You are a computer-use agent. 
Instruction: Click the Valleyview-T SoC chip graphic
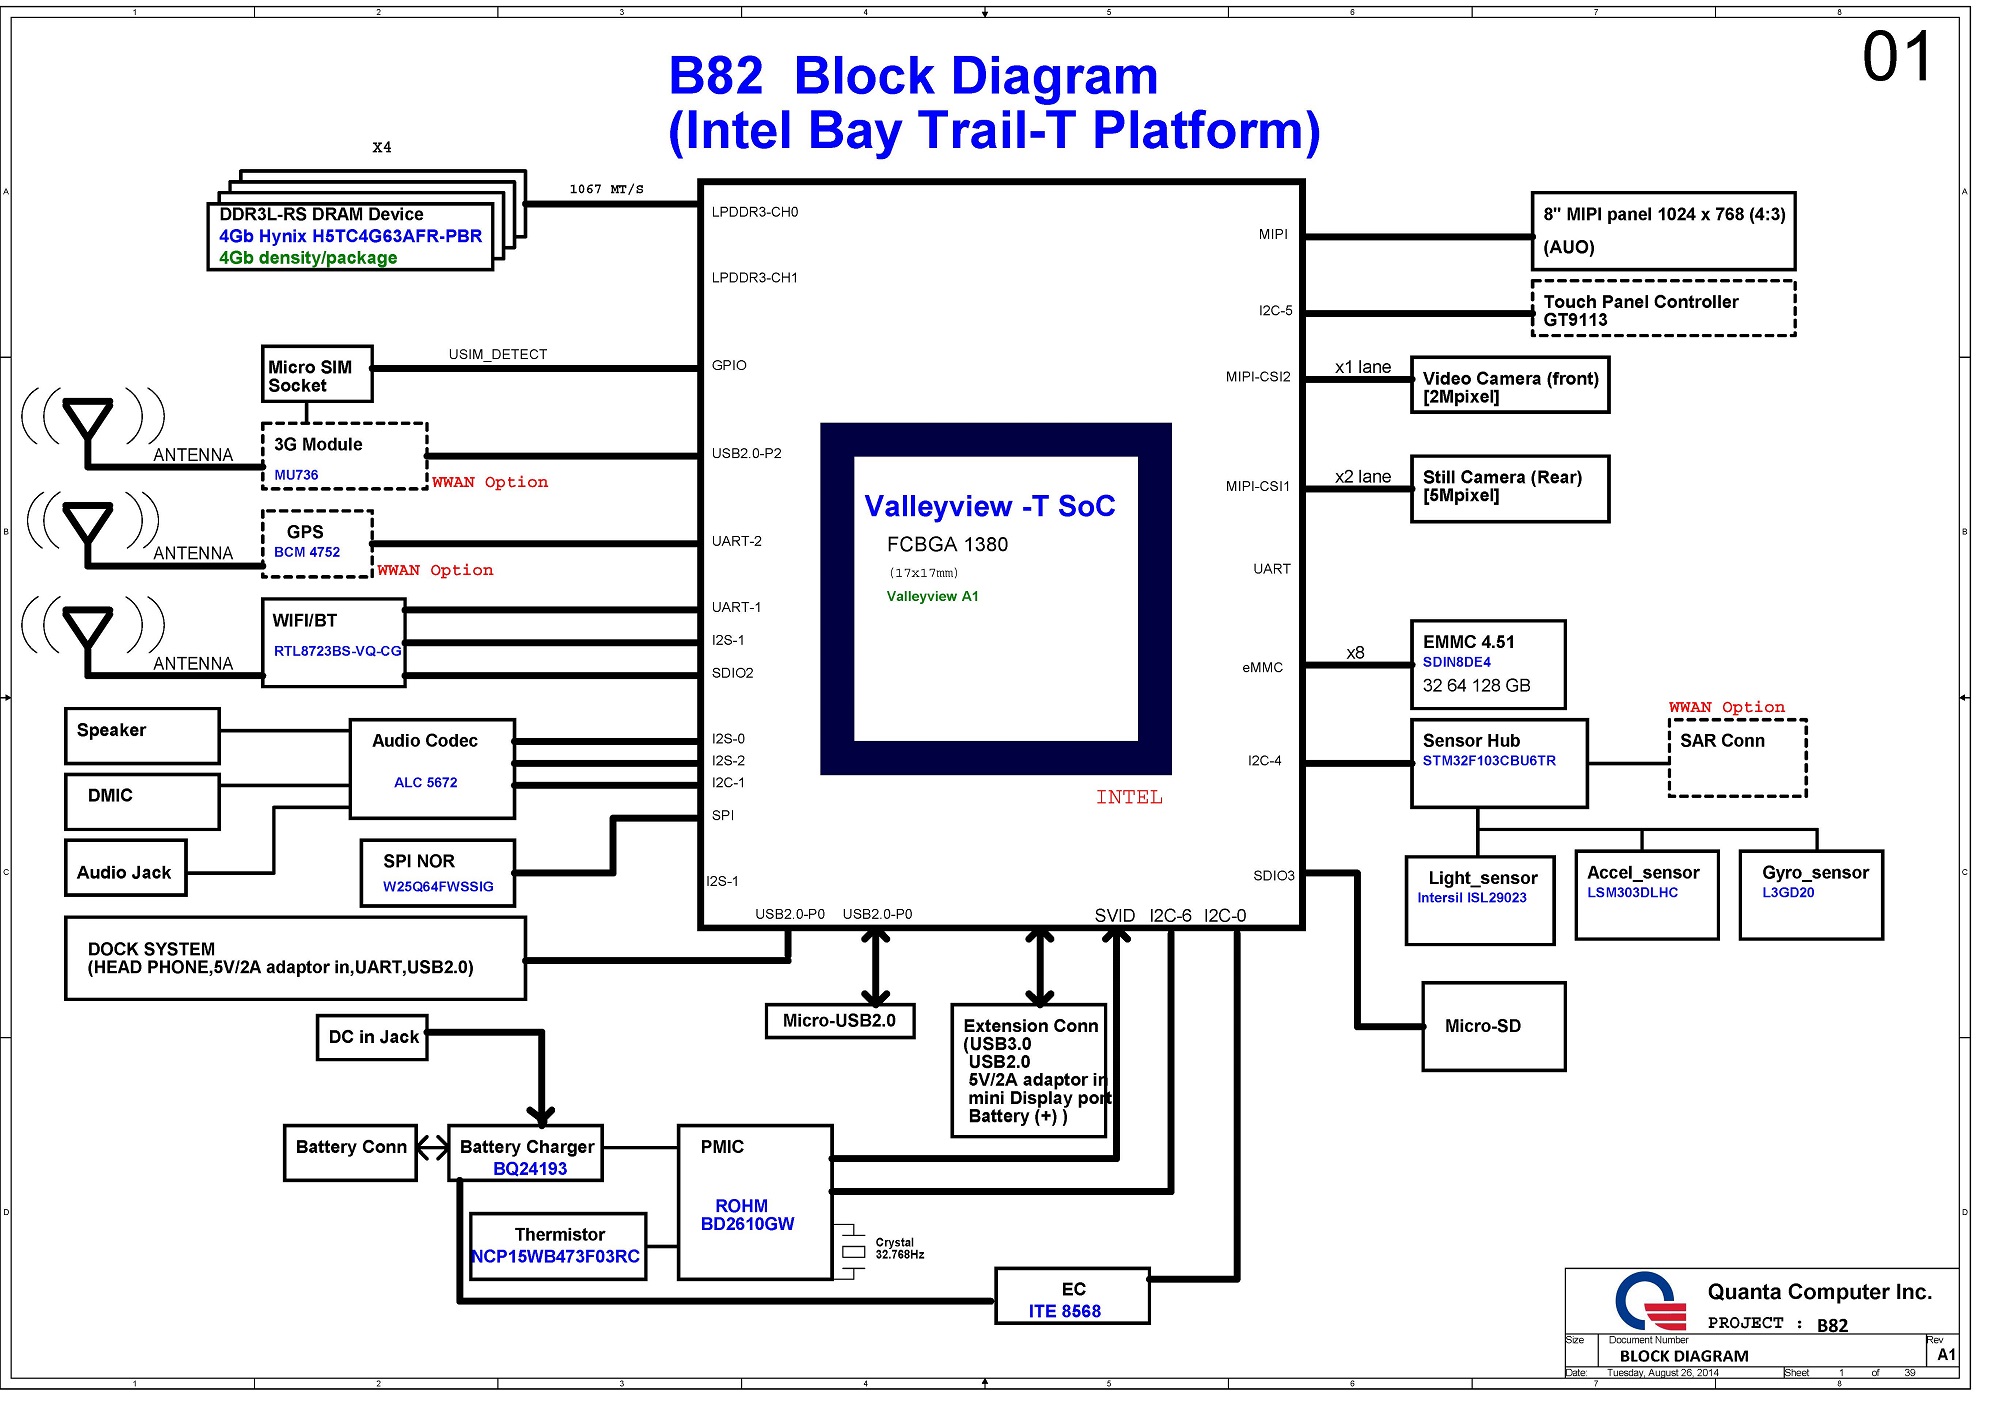pos(995,598)
